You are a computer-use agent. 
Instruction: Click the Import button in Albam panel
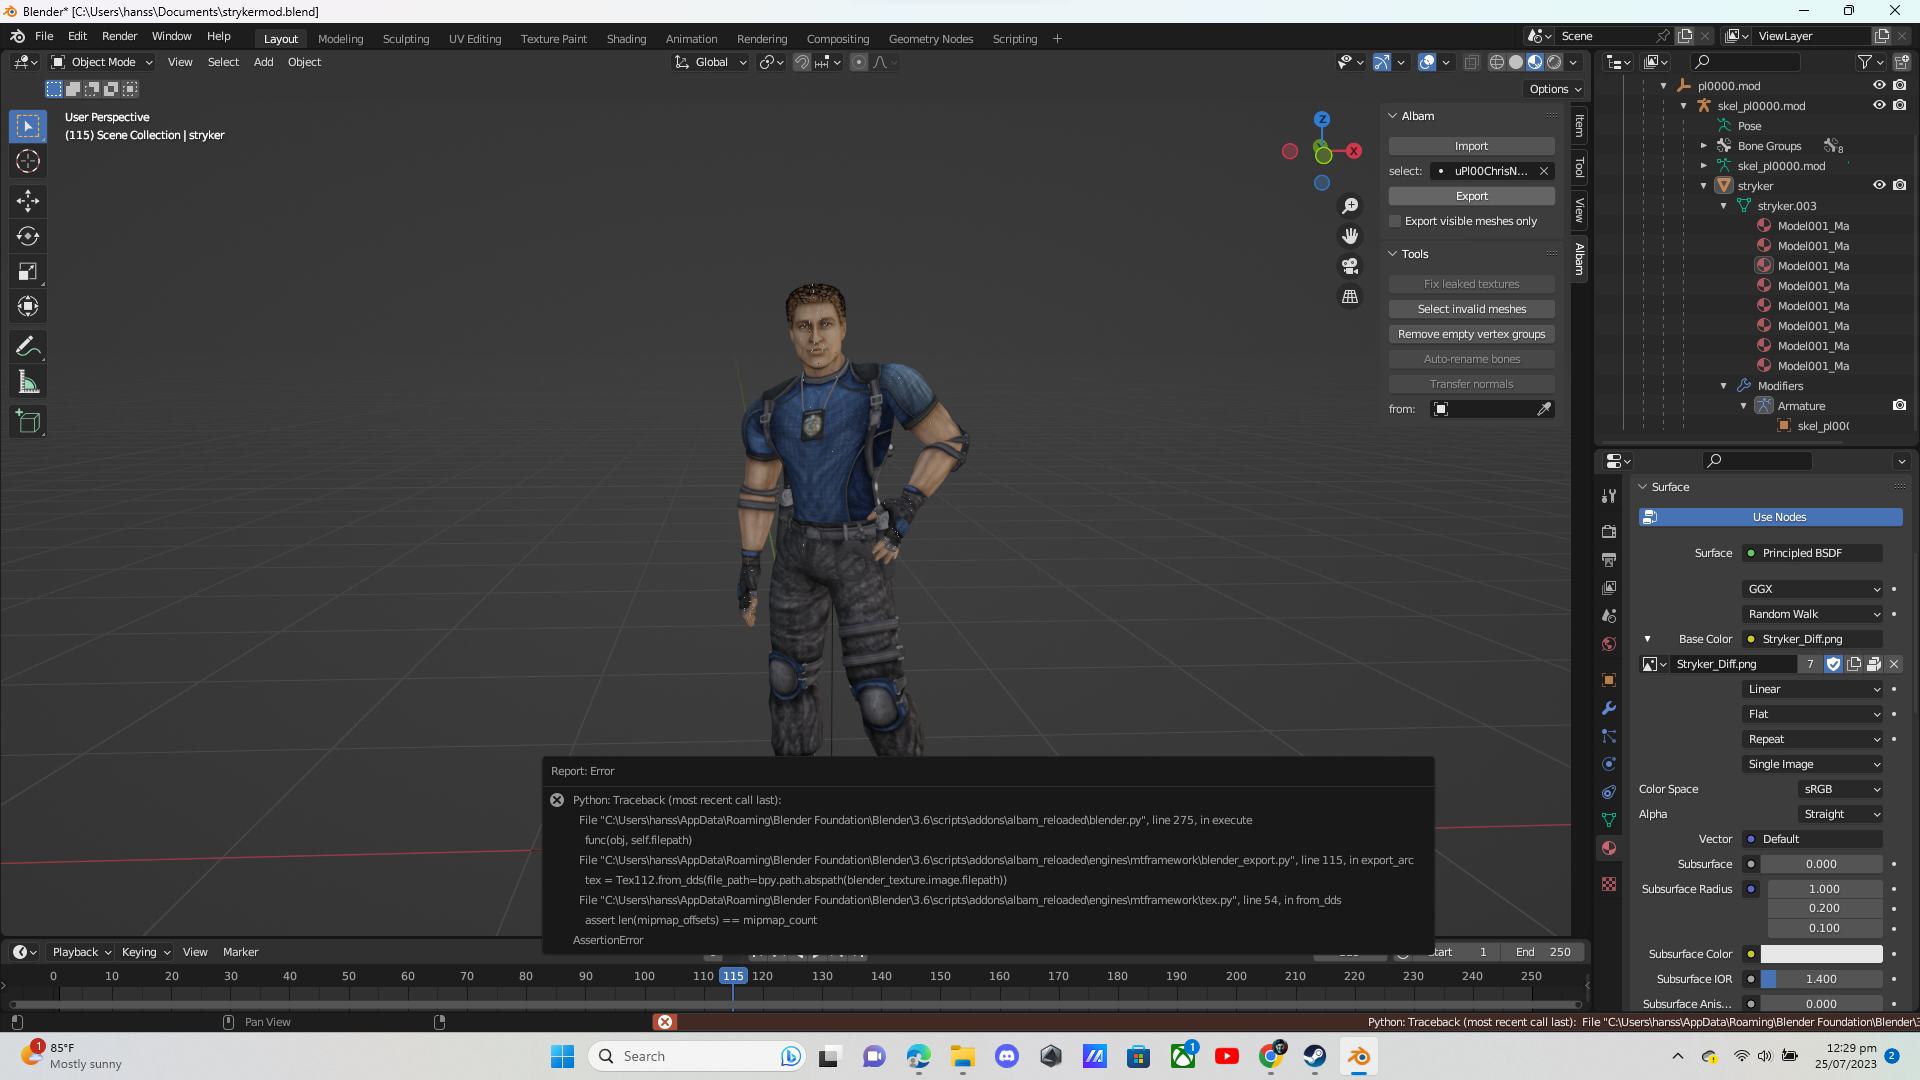click(1471, 145)
